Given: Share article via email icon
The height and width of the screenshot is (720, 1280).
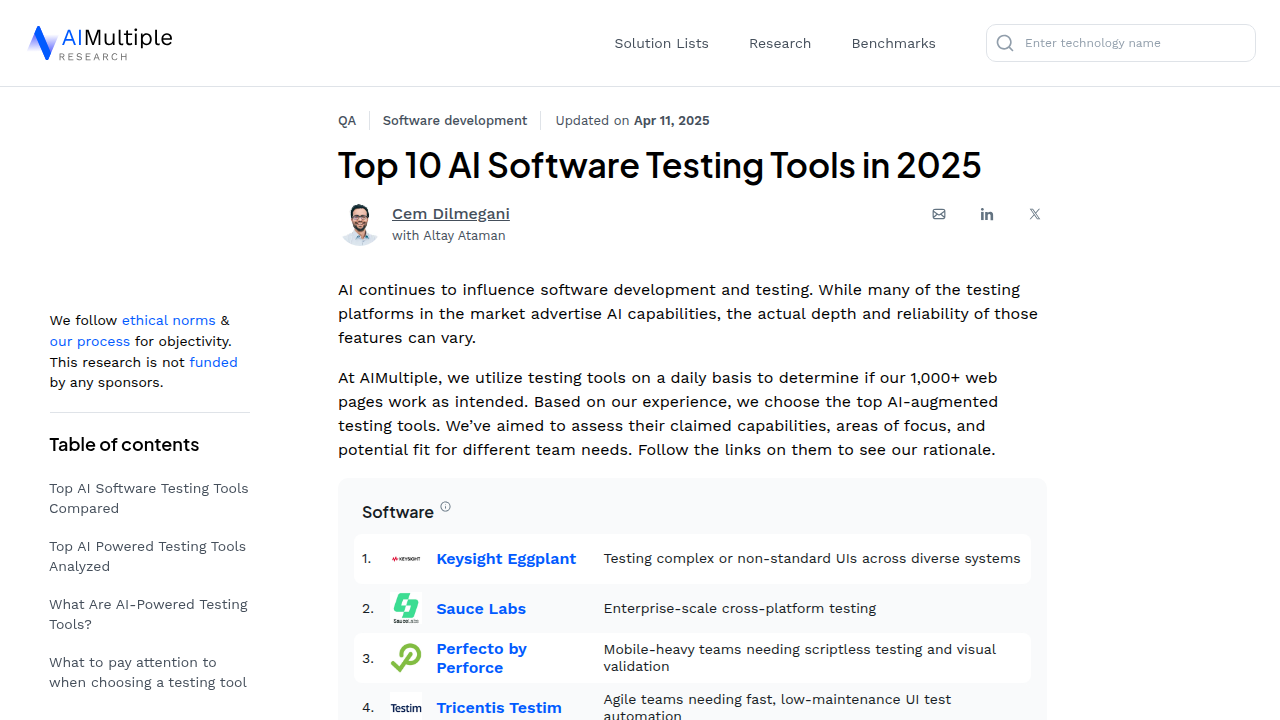Looking at the screenshot, I should click(939, 214).
